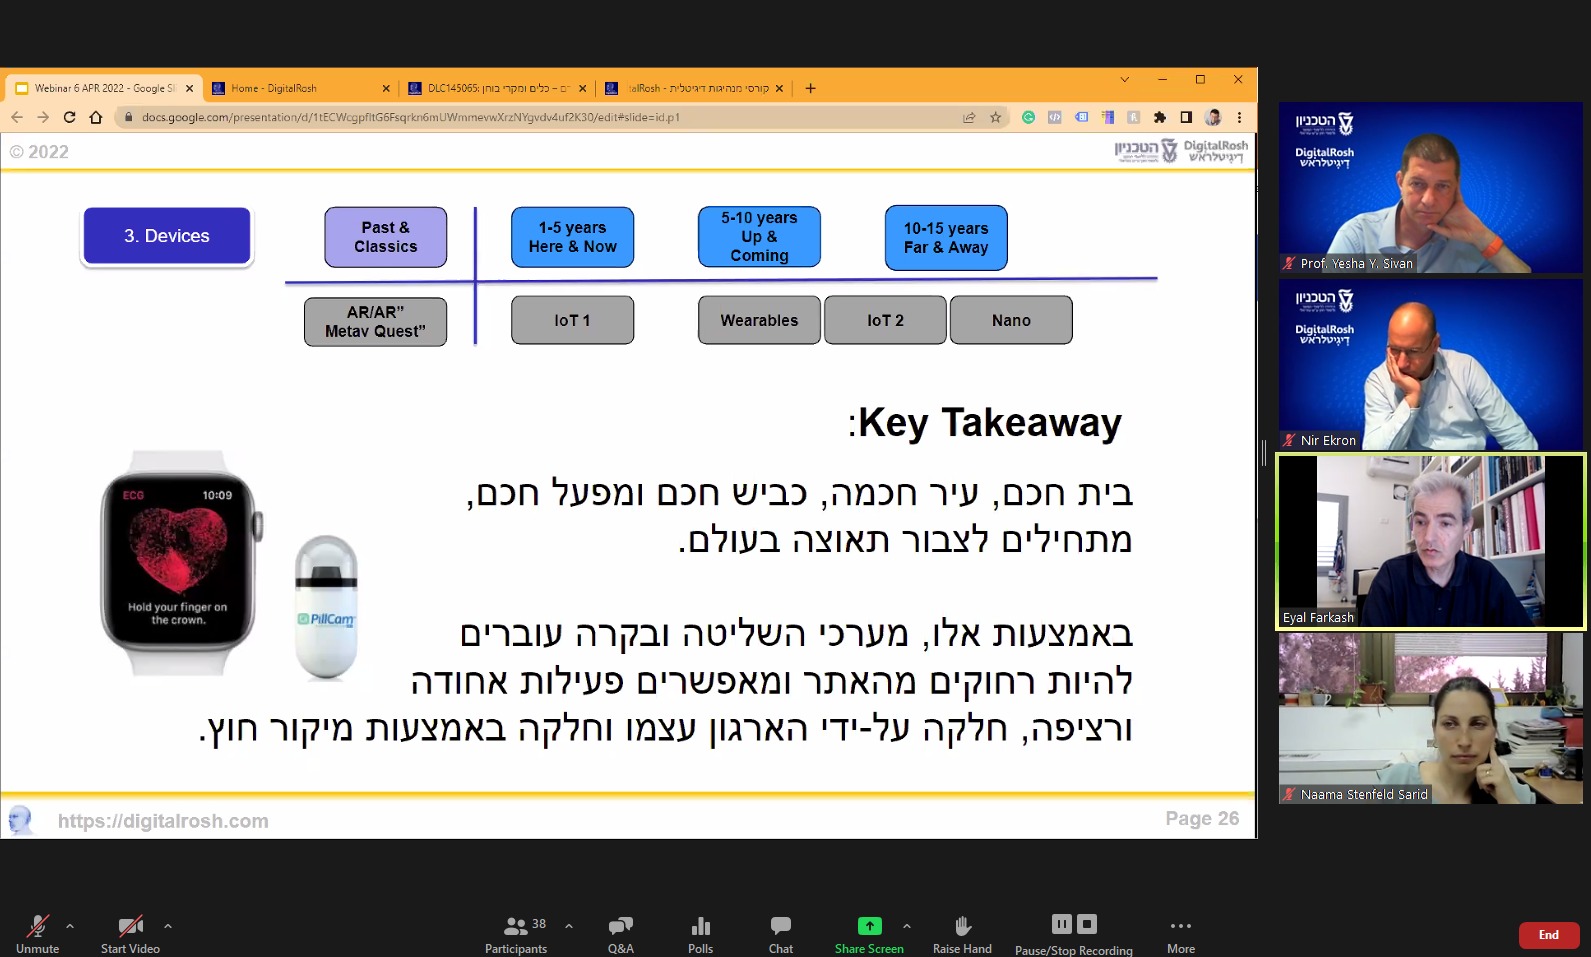Unmute the microphone in Zoom
This screenshot has width=1591, height=957.
37,934
